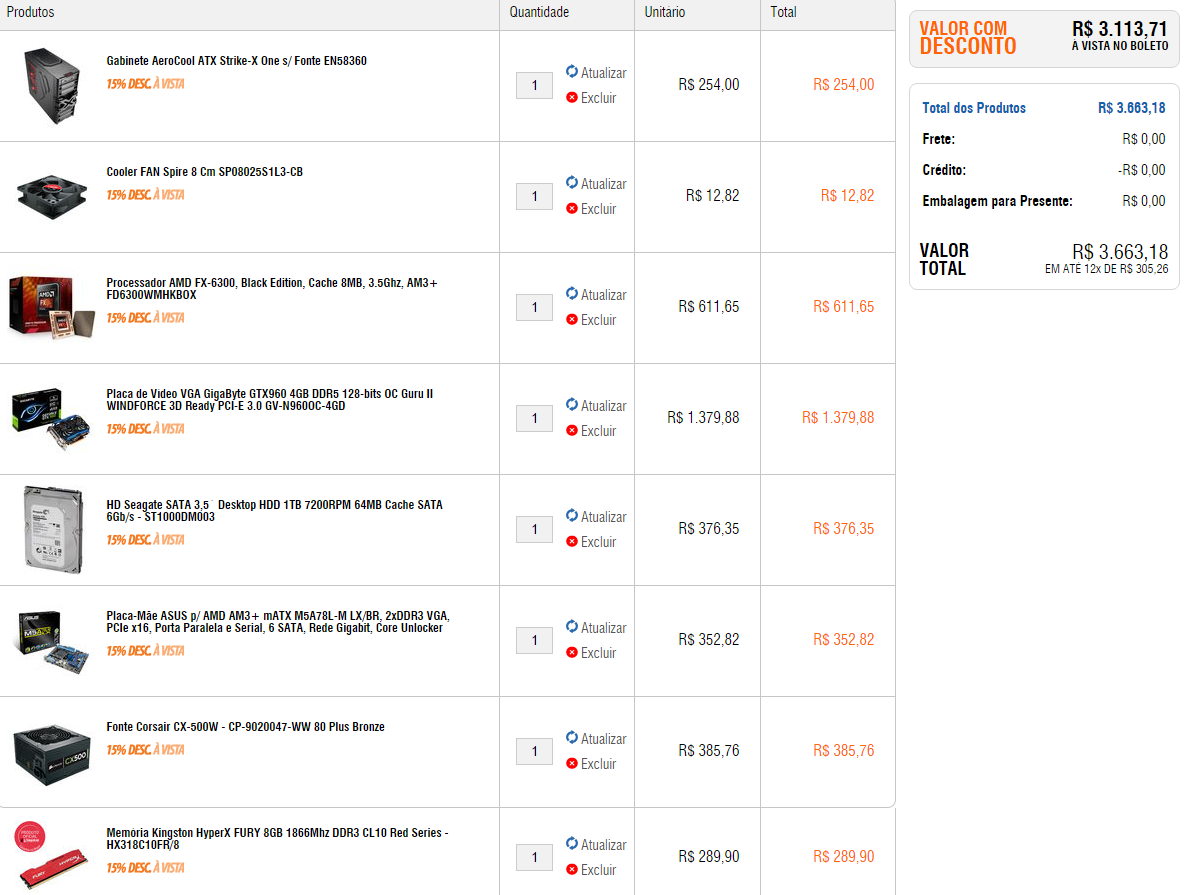Click EM ATE 12x DE R$ 305,26 text
Image resolution: width=1187 pixels, height=895 pixels.
tap(1106, 269)
